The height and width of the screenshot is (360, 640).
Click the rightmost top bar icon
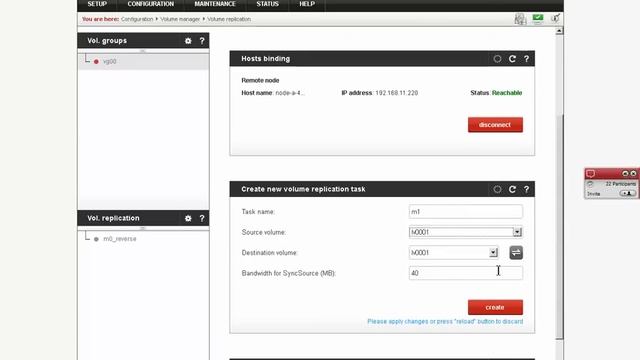click(x=556, y=19)
